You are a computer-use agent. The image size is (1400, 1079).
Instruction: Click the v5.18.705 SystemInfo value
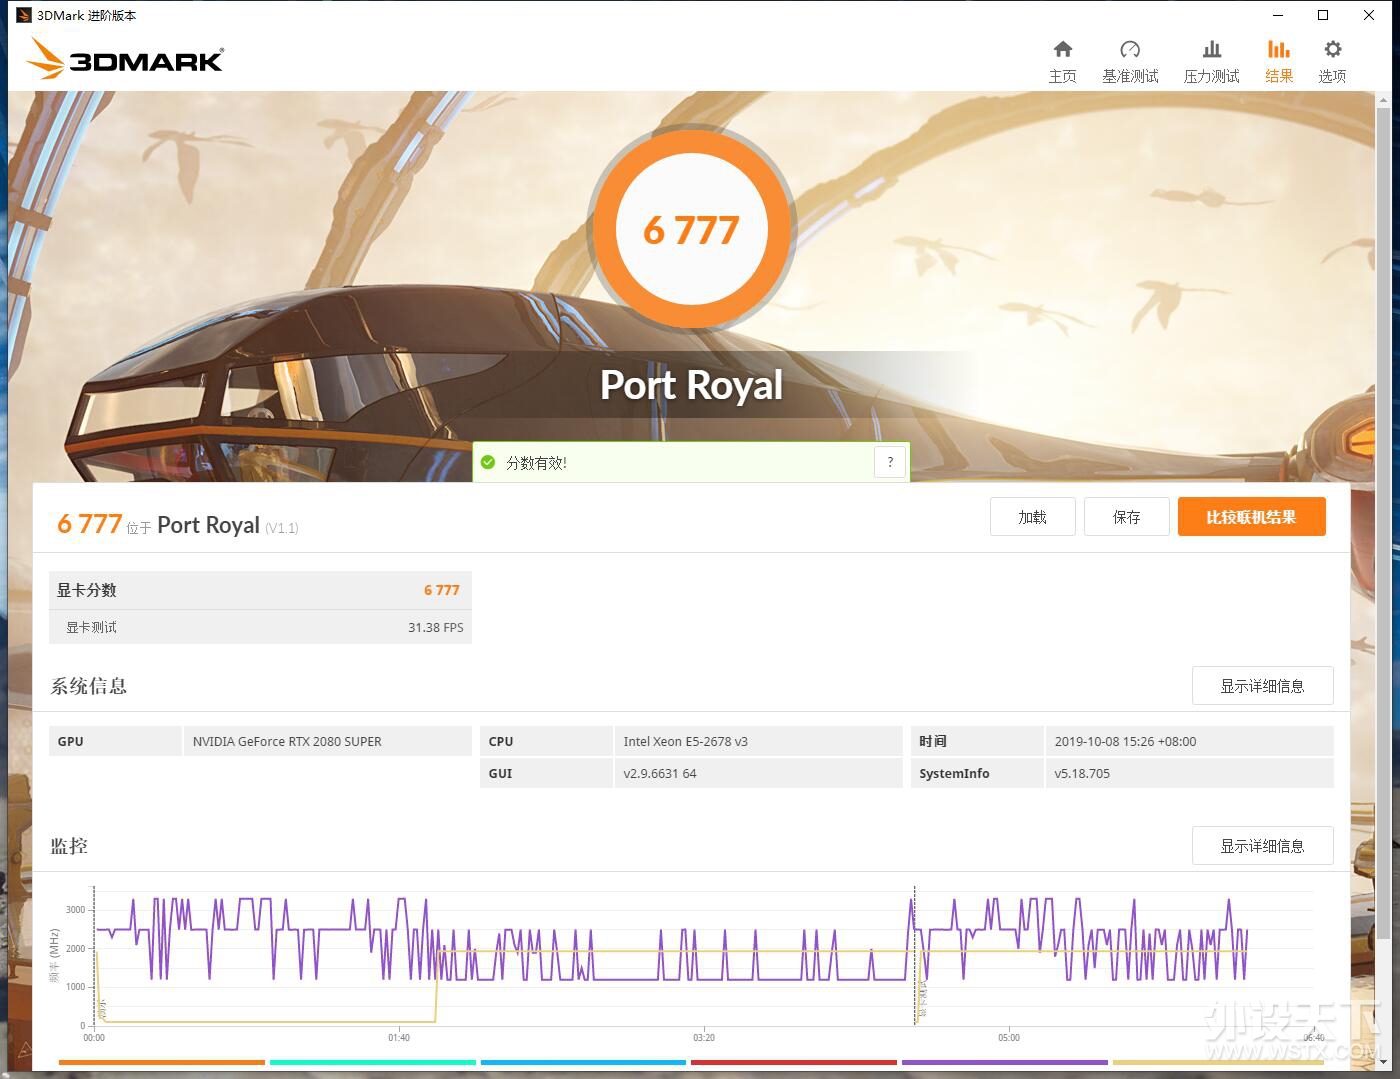click(1082, 773)
